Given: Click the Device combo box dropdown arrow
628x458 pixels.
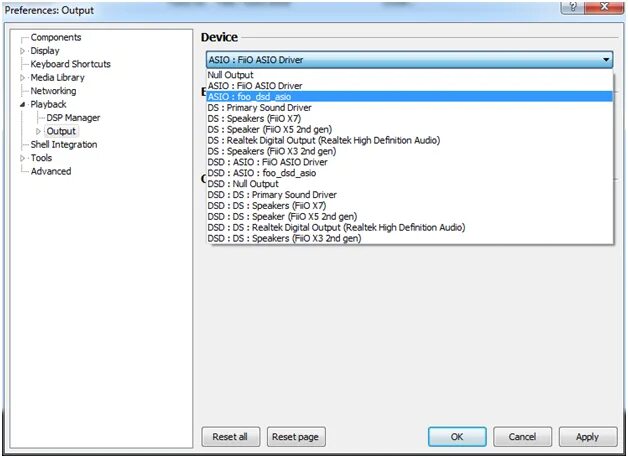Looking at the screenshot, I should 606,60.
